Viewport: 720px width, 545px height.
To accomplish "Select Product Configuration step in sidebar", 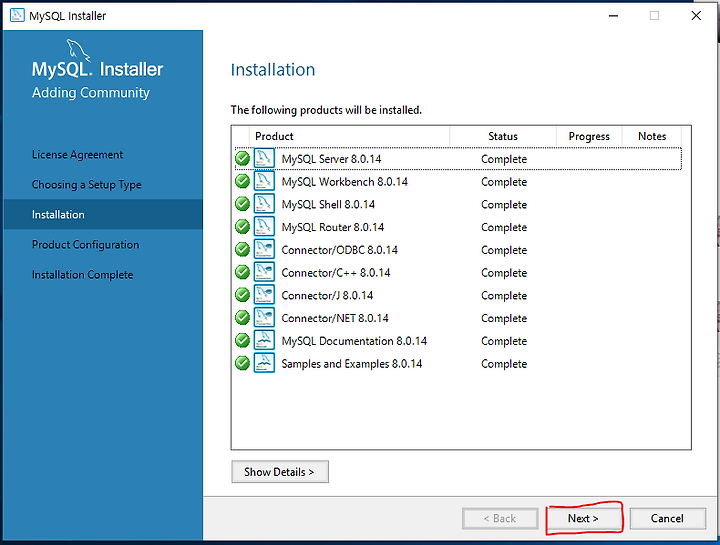I will tap(85, 245).
